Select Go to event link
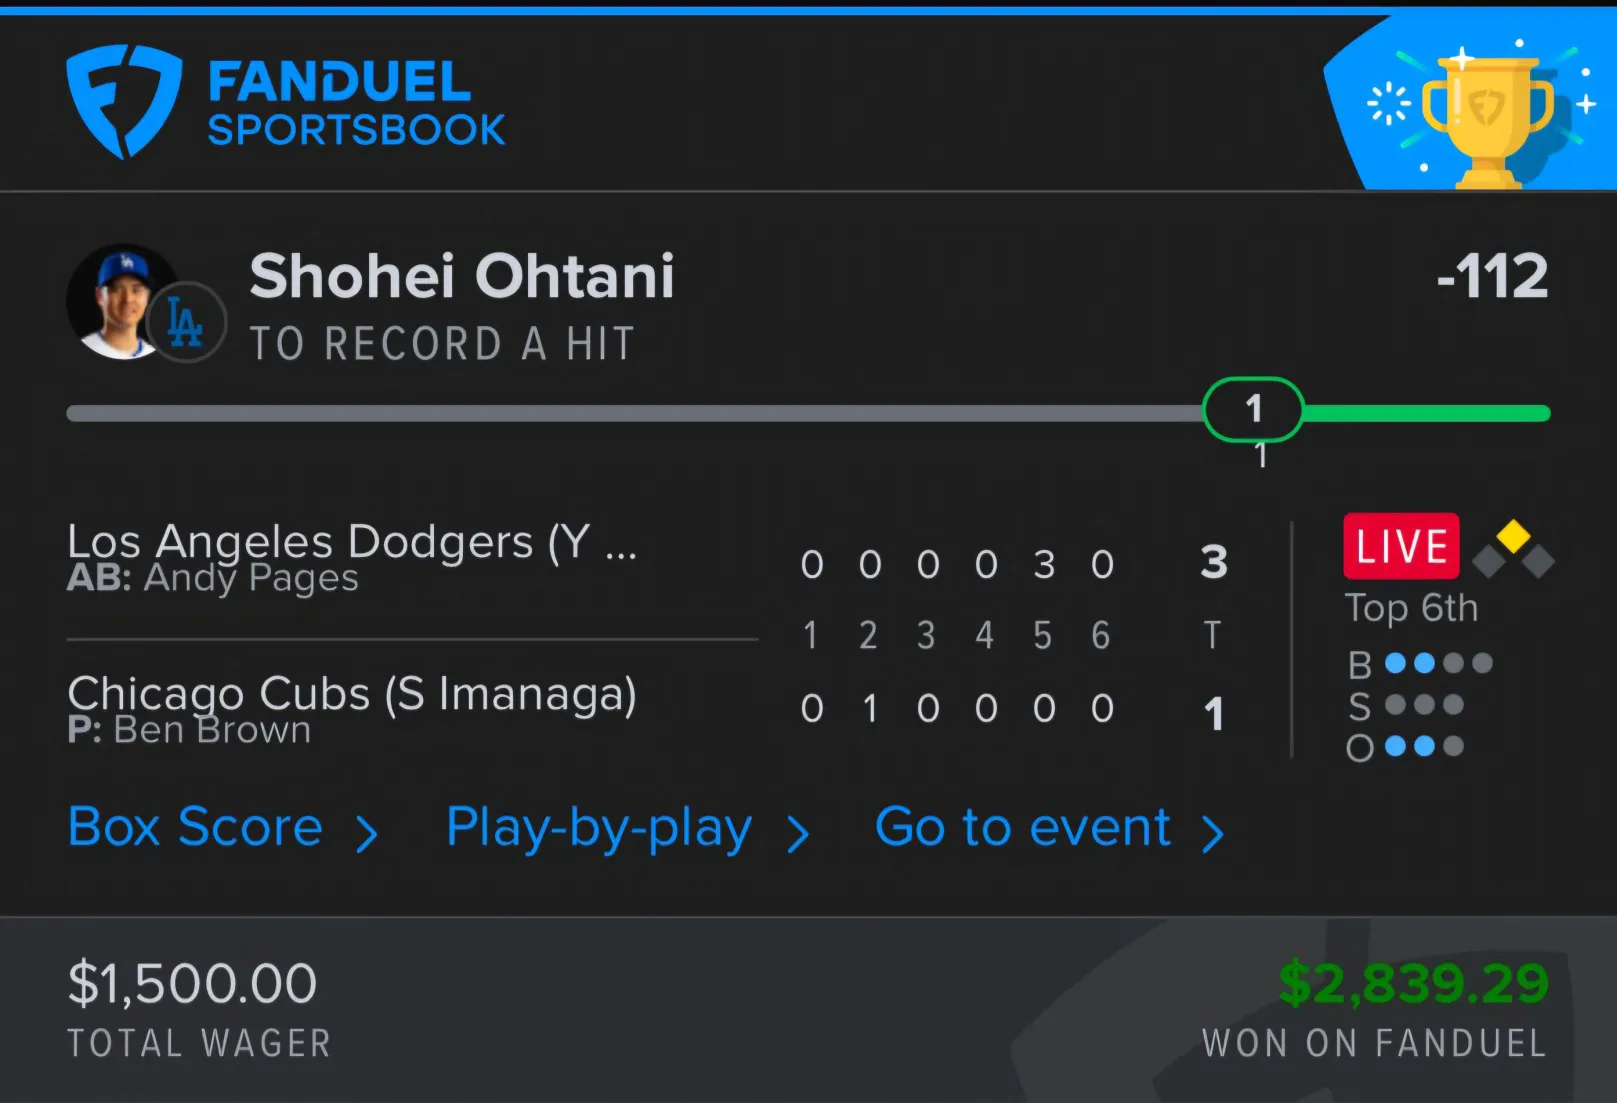Viewport: 1617px width, 1103px height. [1022, 827]
